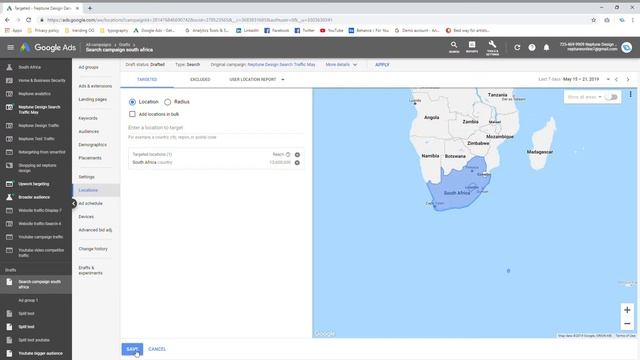Remove all targeted locations with header X
The image size is (640, 360).
[297, 155]
